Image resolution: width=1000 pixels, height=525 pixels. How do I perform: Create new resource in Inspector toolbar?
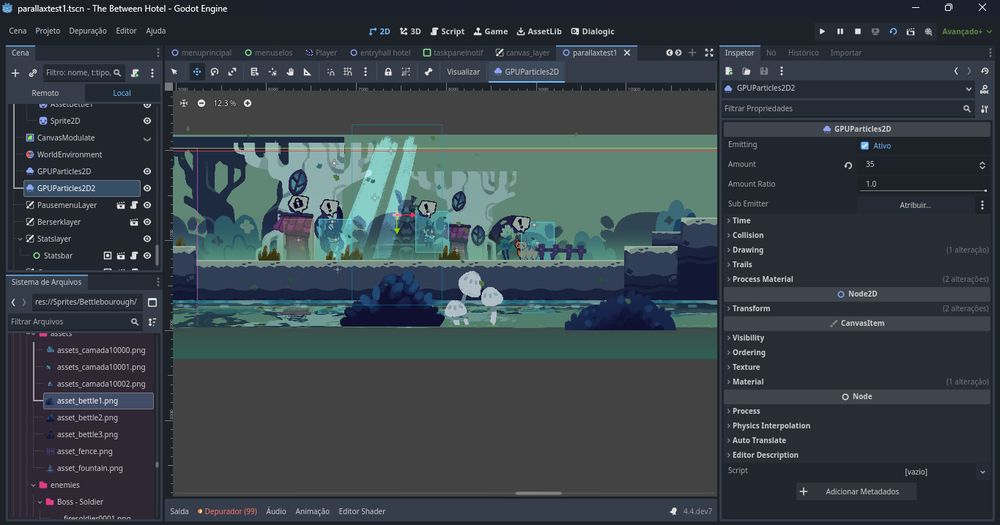(729, 71)
